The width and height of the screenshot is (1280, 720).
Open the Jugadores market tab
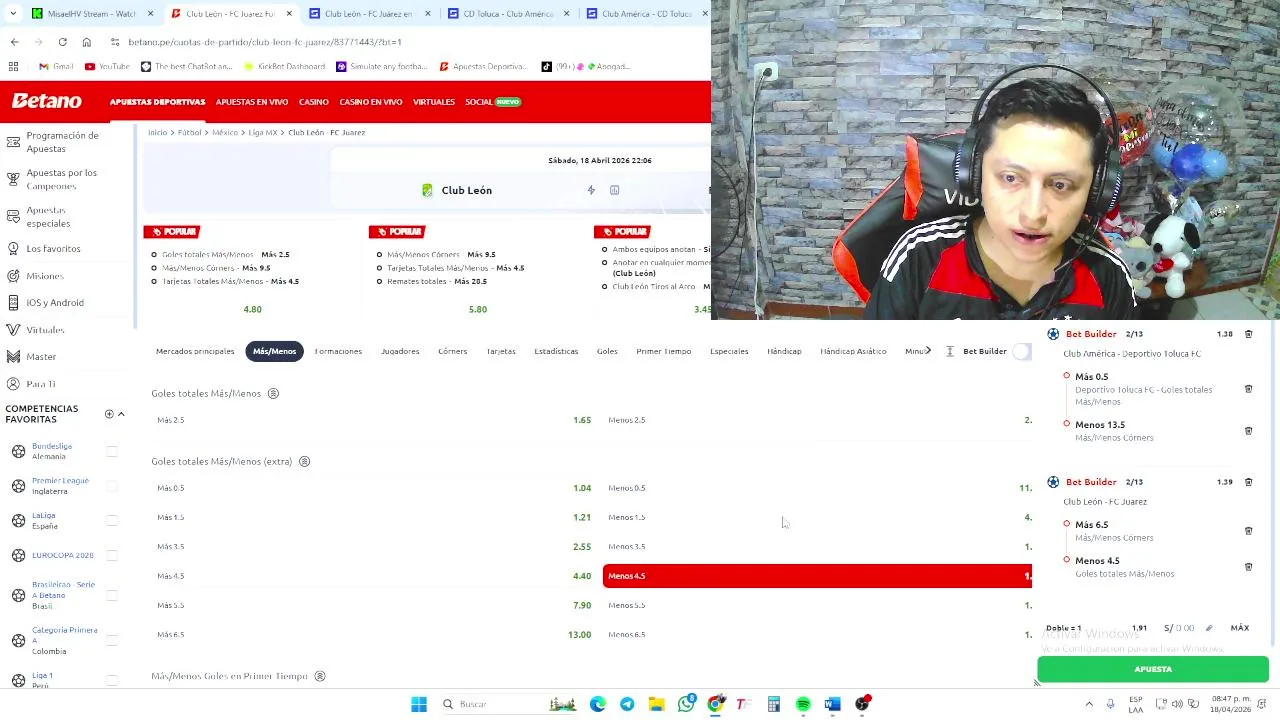point(400,351)
